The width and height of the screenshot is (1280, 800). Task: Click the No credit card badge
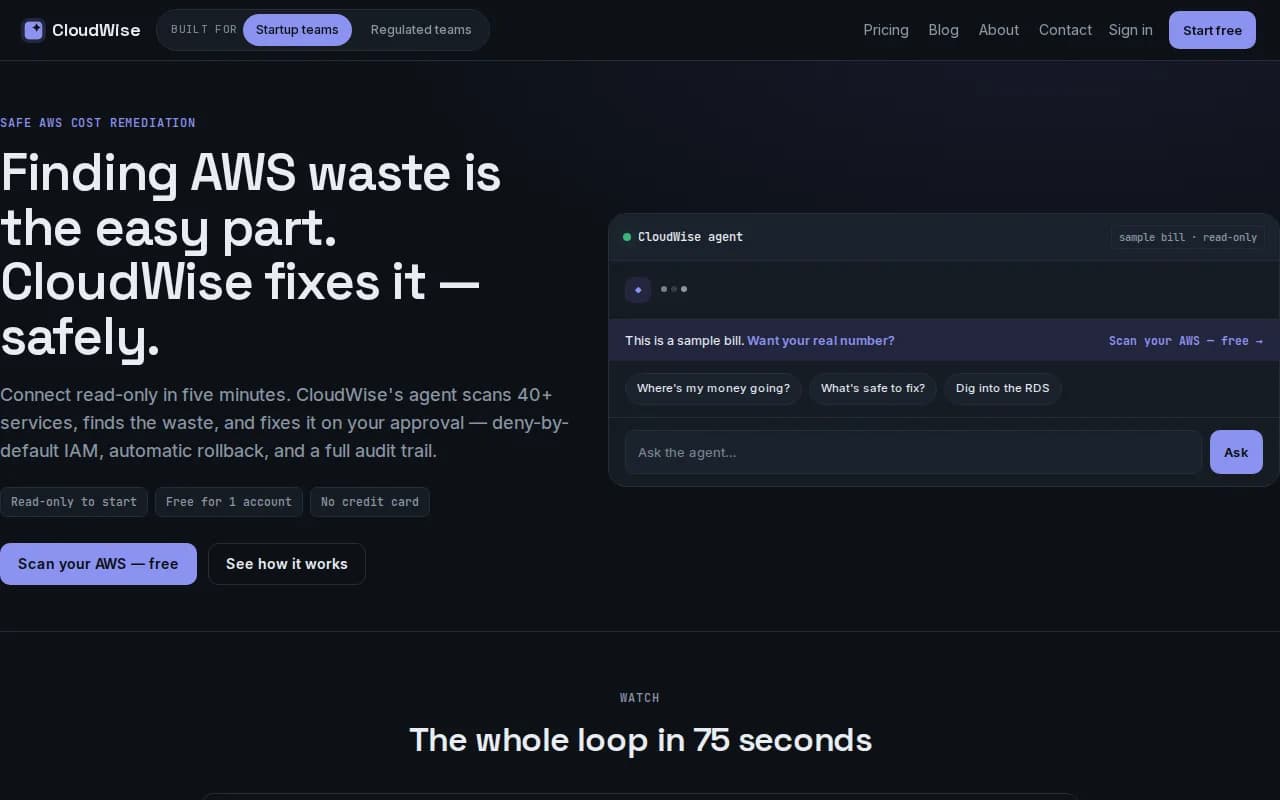[370, 502]
